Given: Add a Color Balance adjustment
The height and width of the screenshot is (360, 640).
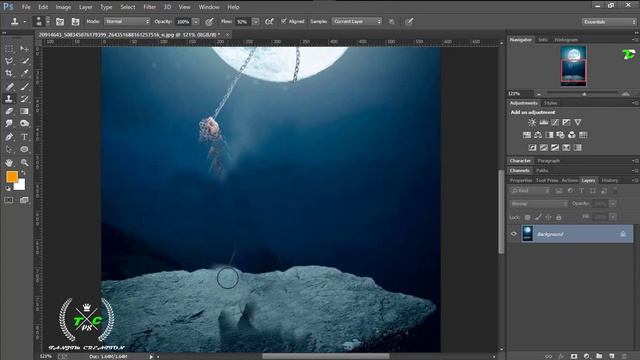Looking at the screenshot, I should 538,135.
